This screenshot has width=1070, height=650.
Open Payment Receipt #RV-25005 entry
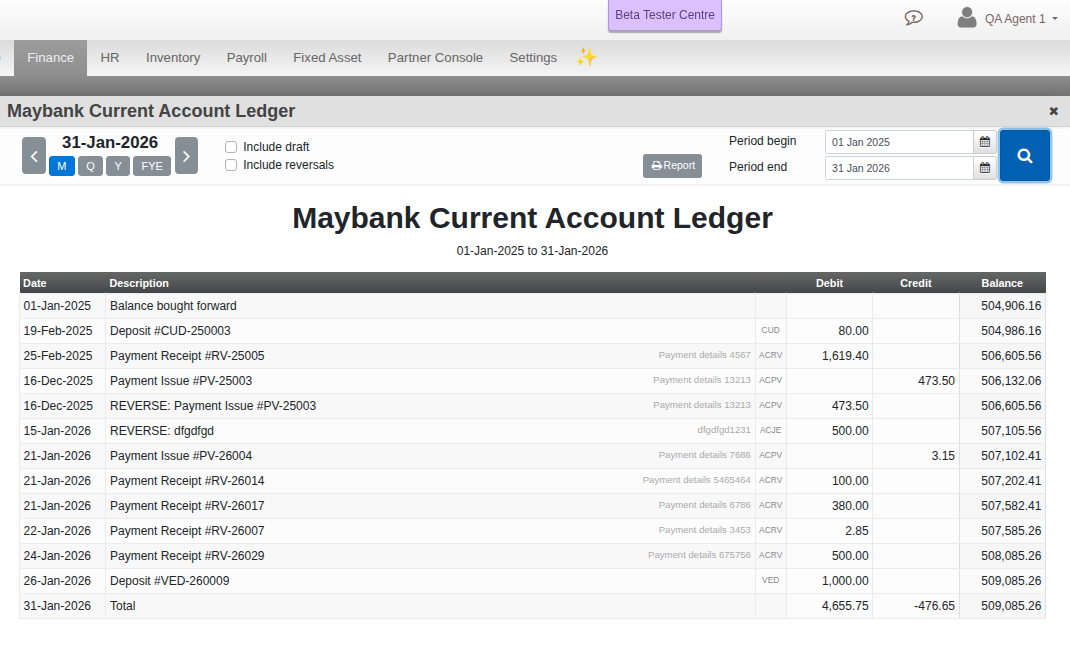coord(187,356)
